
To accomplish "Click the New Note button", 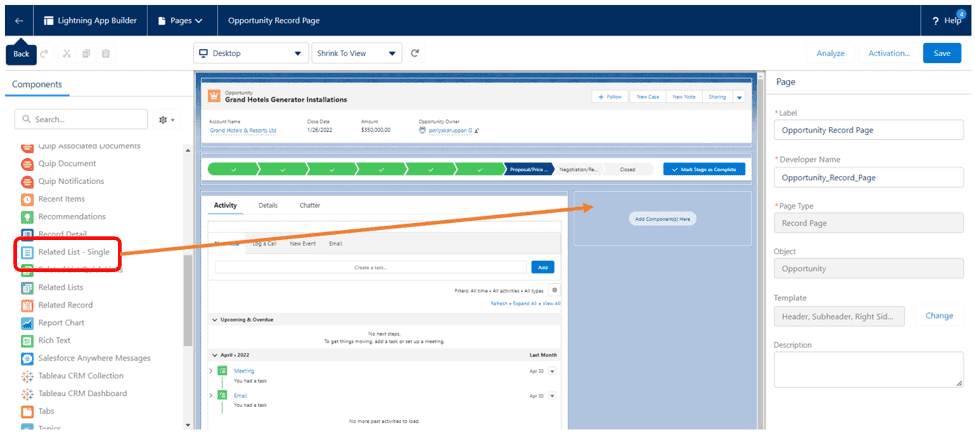I will (684, 97).
